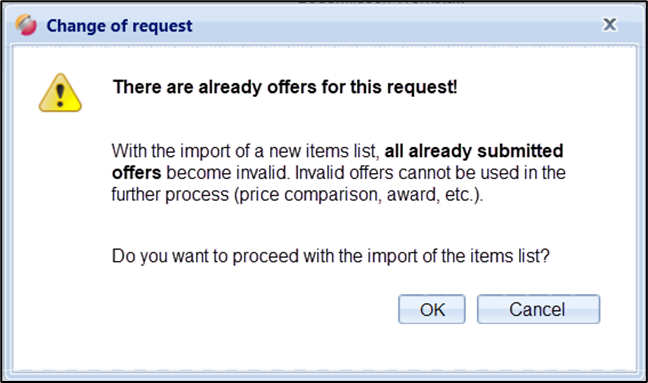Cancel the items list import
Viewport: 648px width, 383px height.
[x=538, y=309]
